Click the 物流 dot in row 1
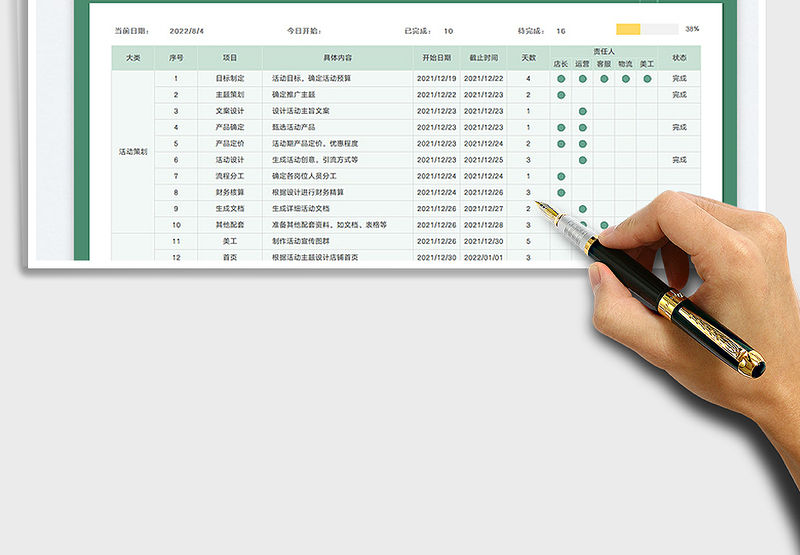This screenshot has width=800, height=555. [626, 78]
